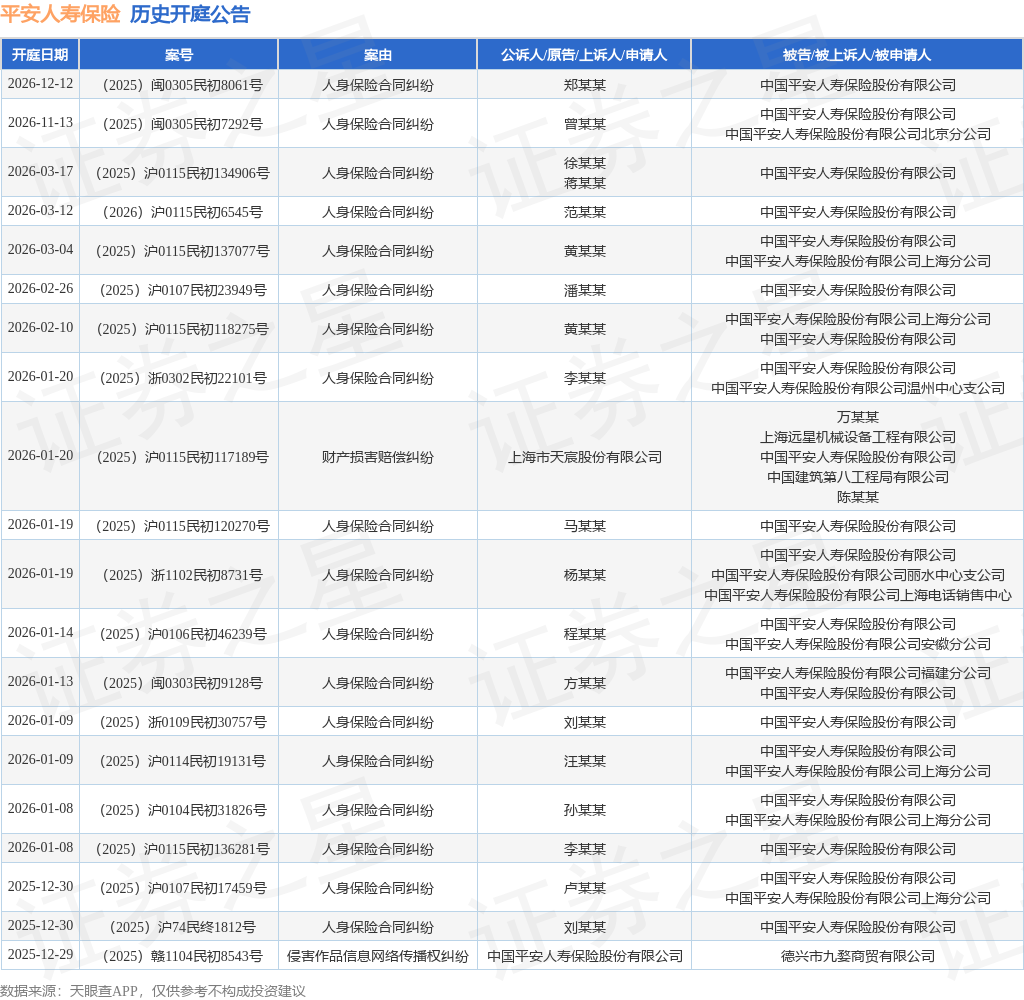Click the 侵害作品信息网络传播权纠纷 cell

pyautogui.click(x=377, y=956)
